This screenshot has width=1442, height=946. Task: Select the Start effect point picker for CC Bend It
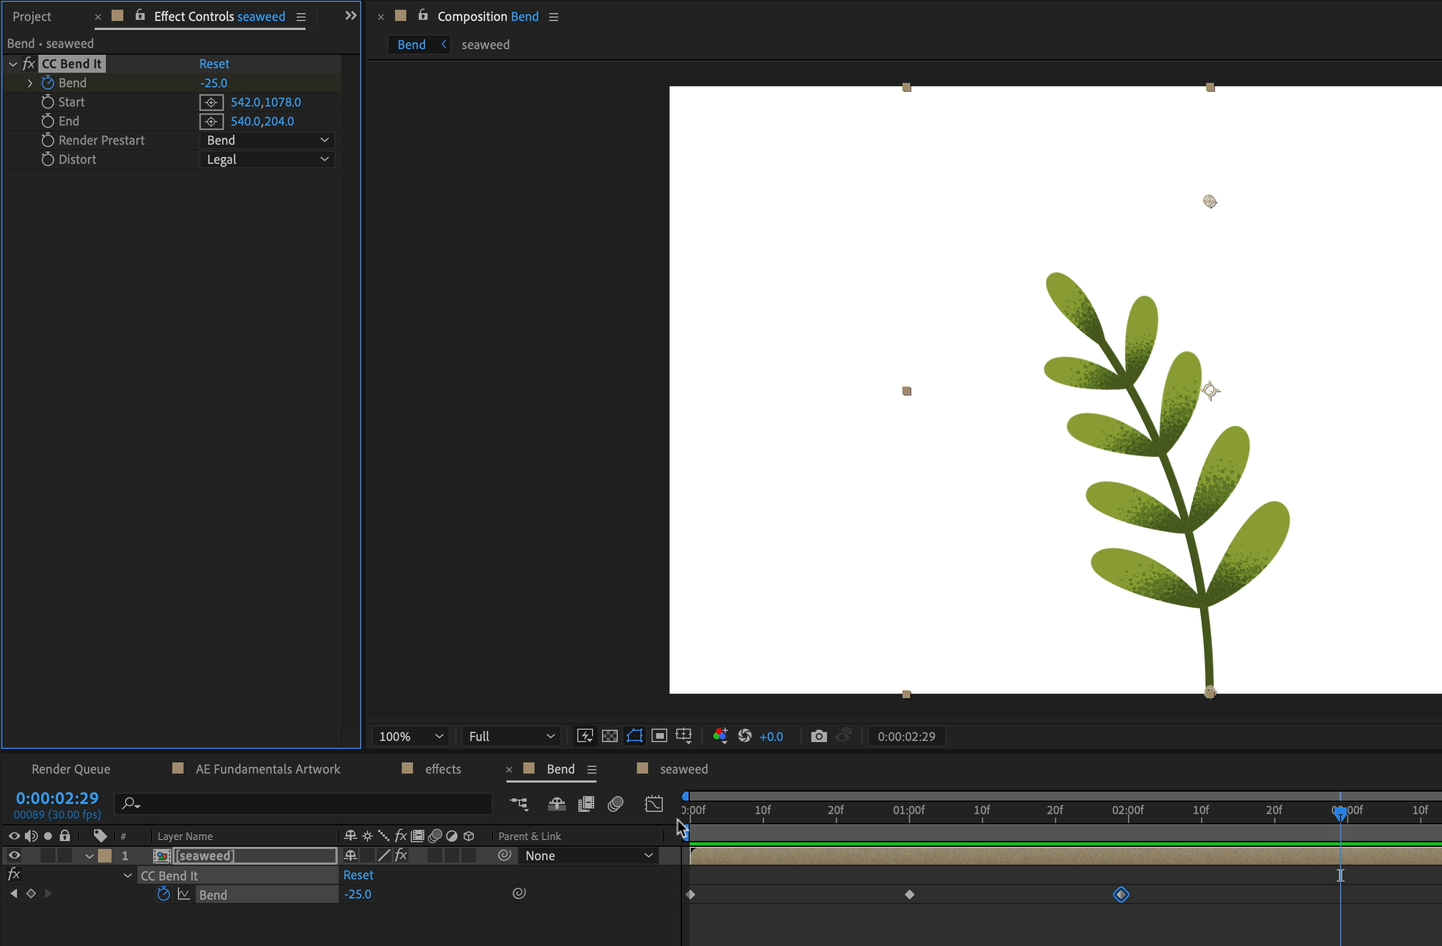click(x=211, y=101)
